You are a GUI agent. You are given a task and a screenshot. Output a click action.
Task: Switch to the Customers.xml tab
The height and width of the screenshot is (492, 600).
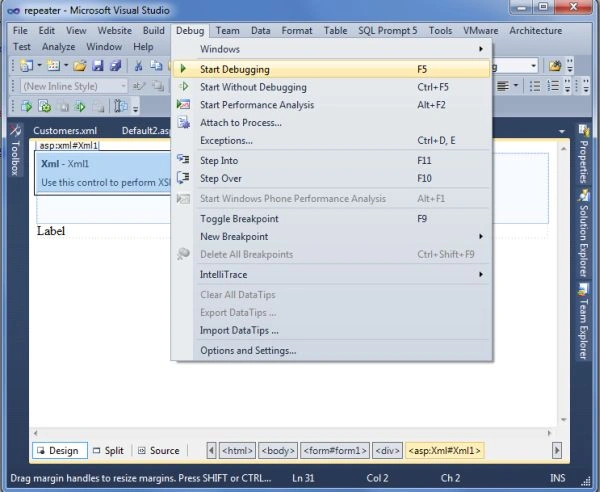tap(65, 130)
